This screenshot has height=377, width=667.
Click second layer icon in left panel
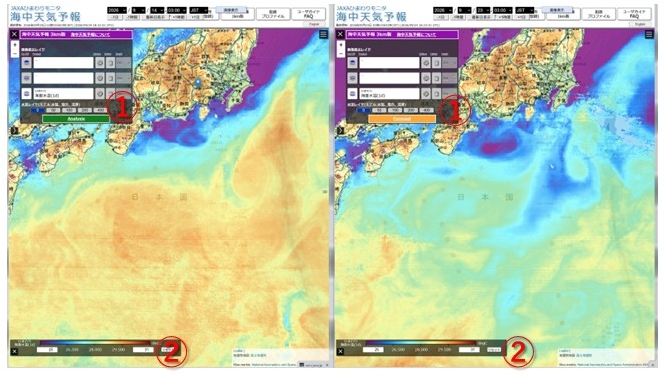tap(27, 78)
